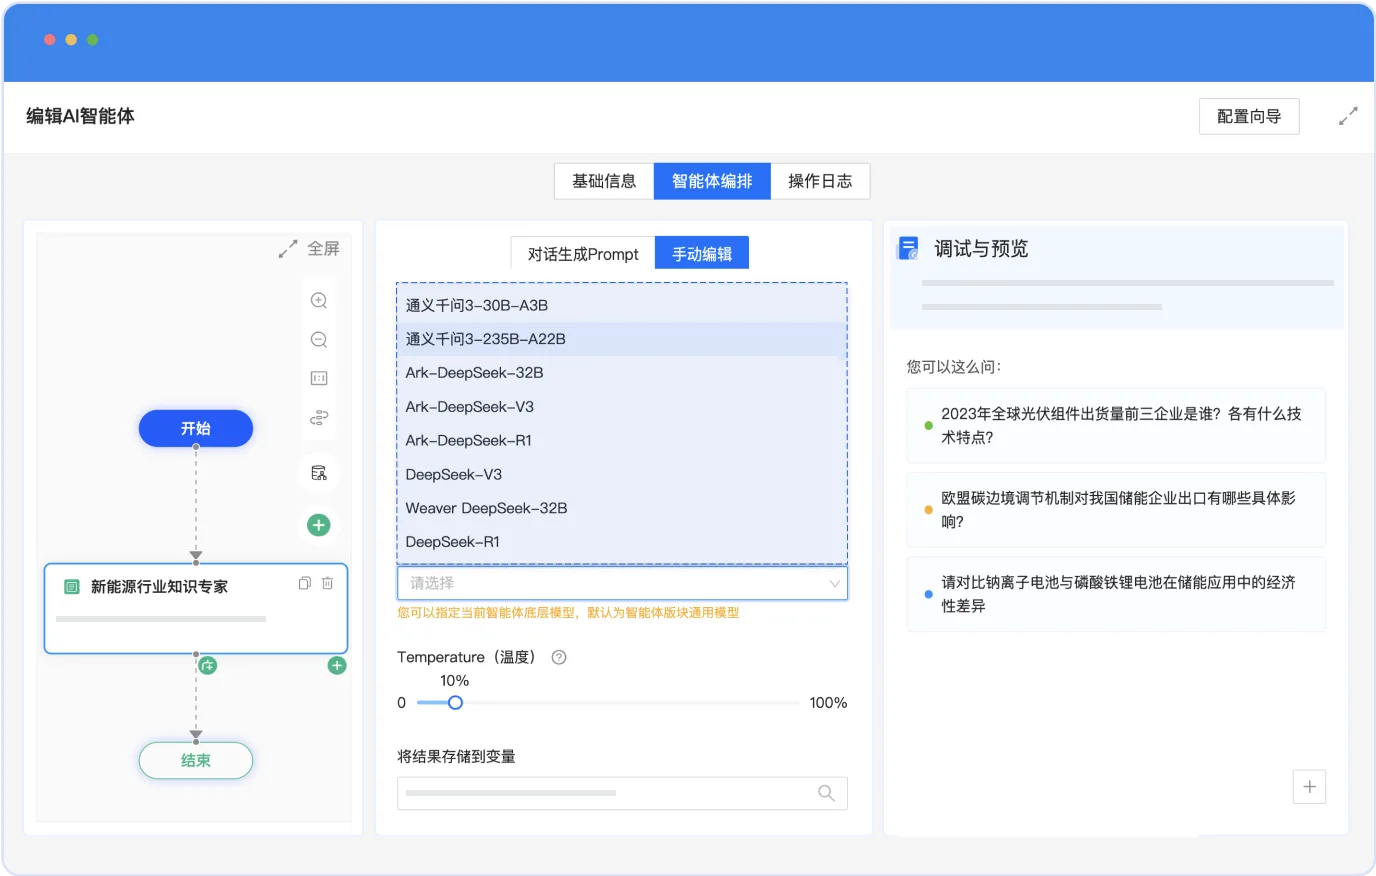Click 全屏 to fullscreen the canvas

(310, 249)
